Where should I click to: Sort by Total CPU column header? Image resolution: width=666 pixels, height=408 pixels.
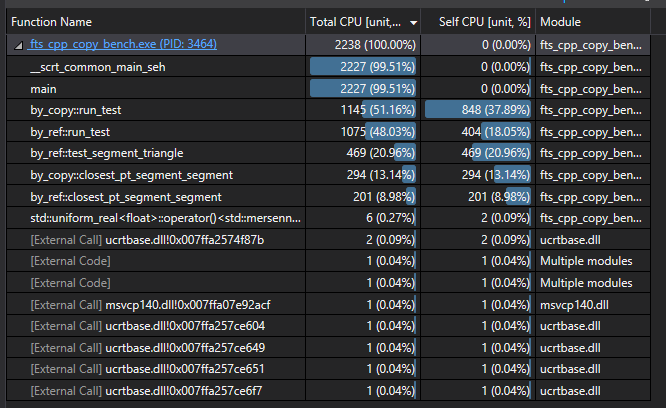tap(363, 22)
